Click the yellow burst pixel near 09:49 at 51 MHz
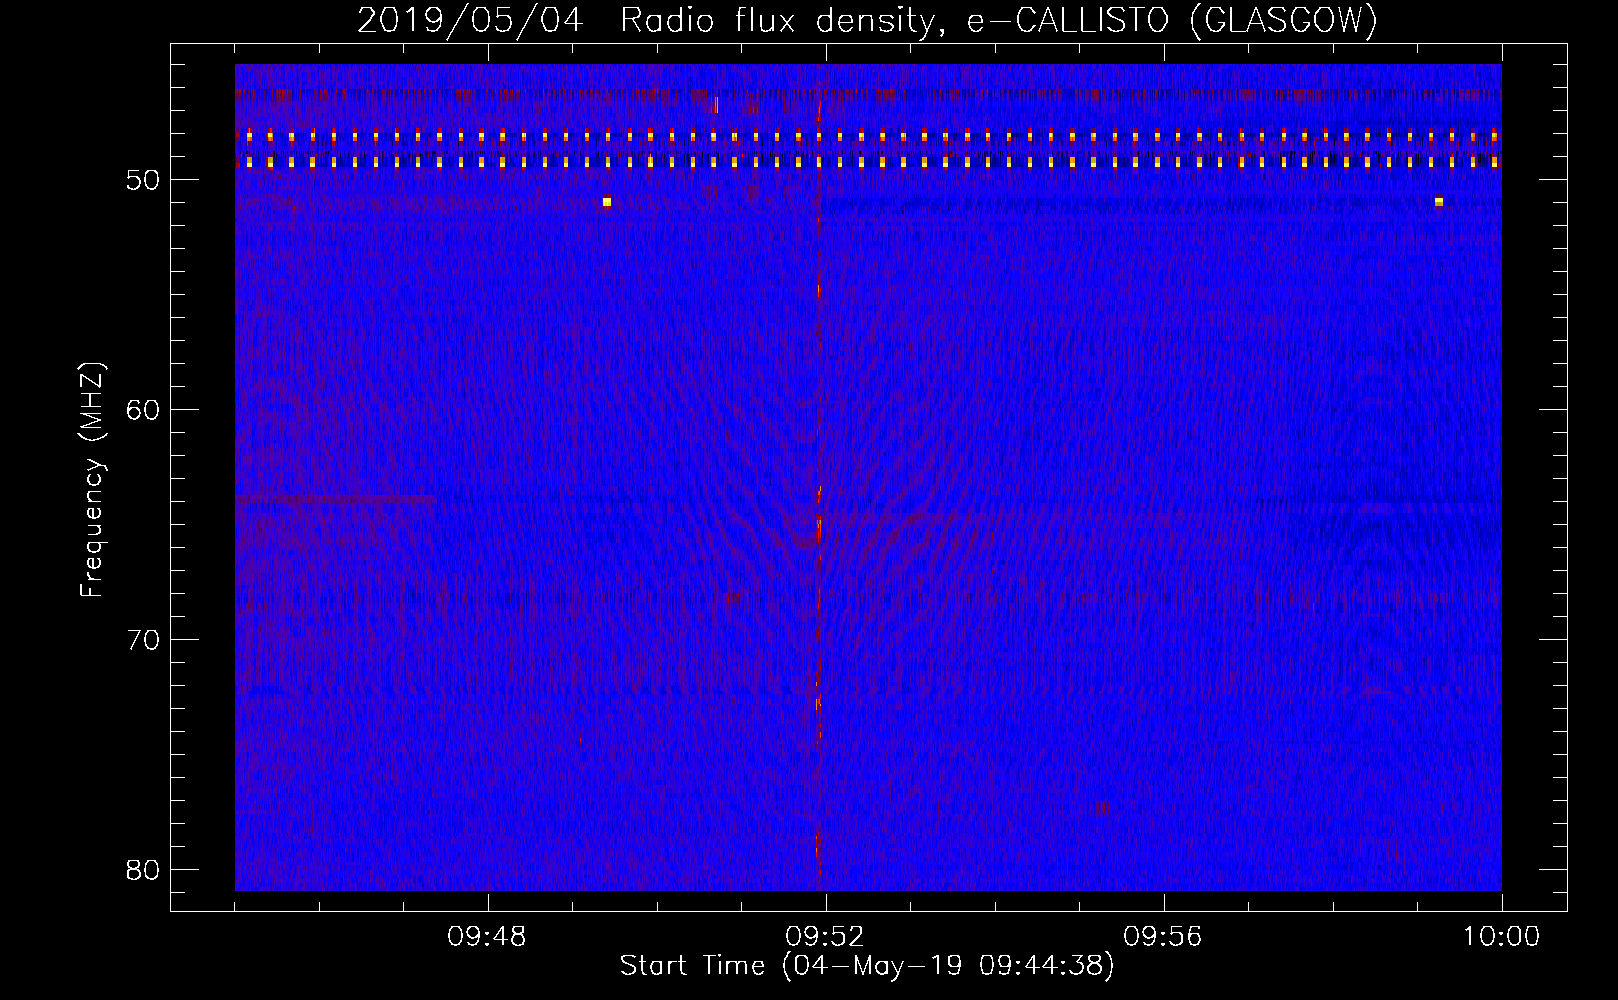The image size is (1618, 1000). (x=607, y=202)
